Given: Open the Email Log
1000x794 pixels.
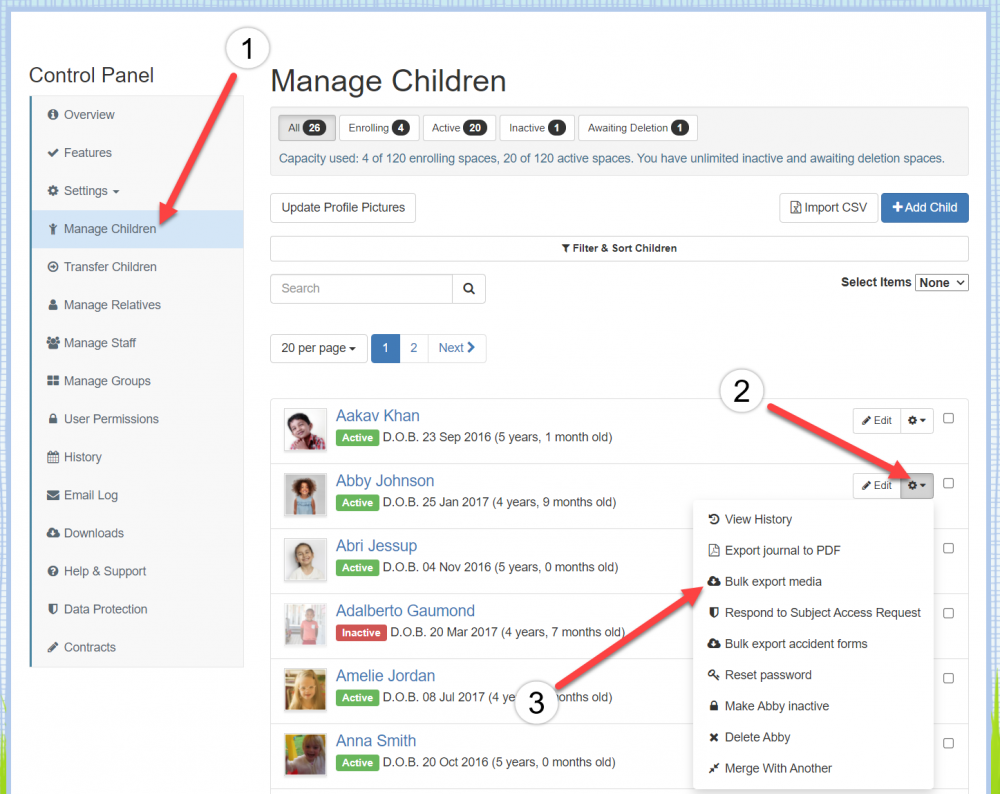Looking at the screenshot, I should (138, 495).
